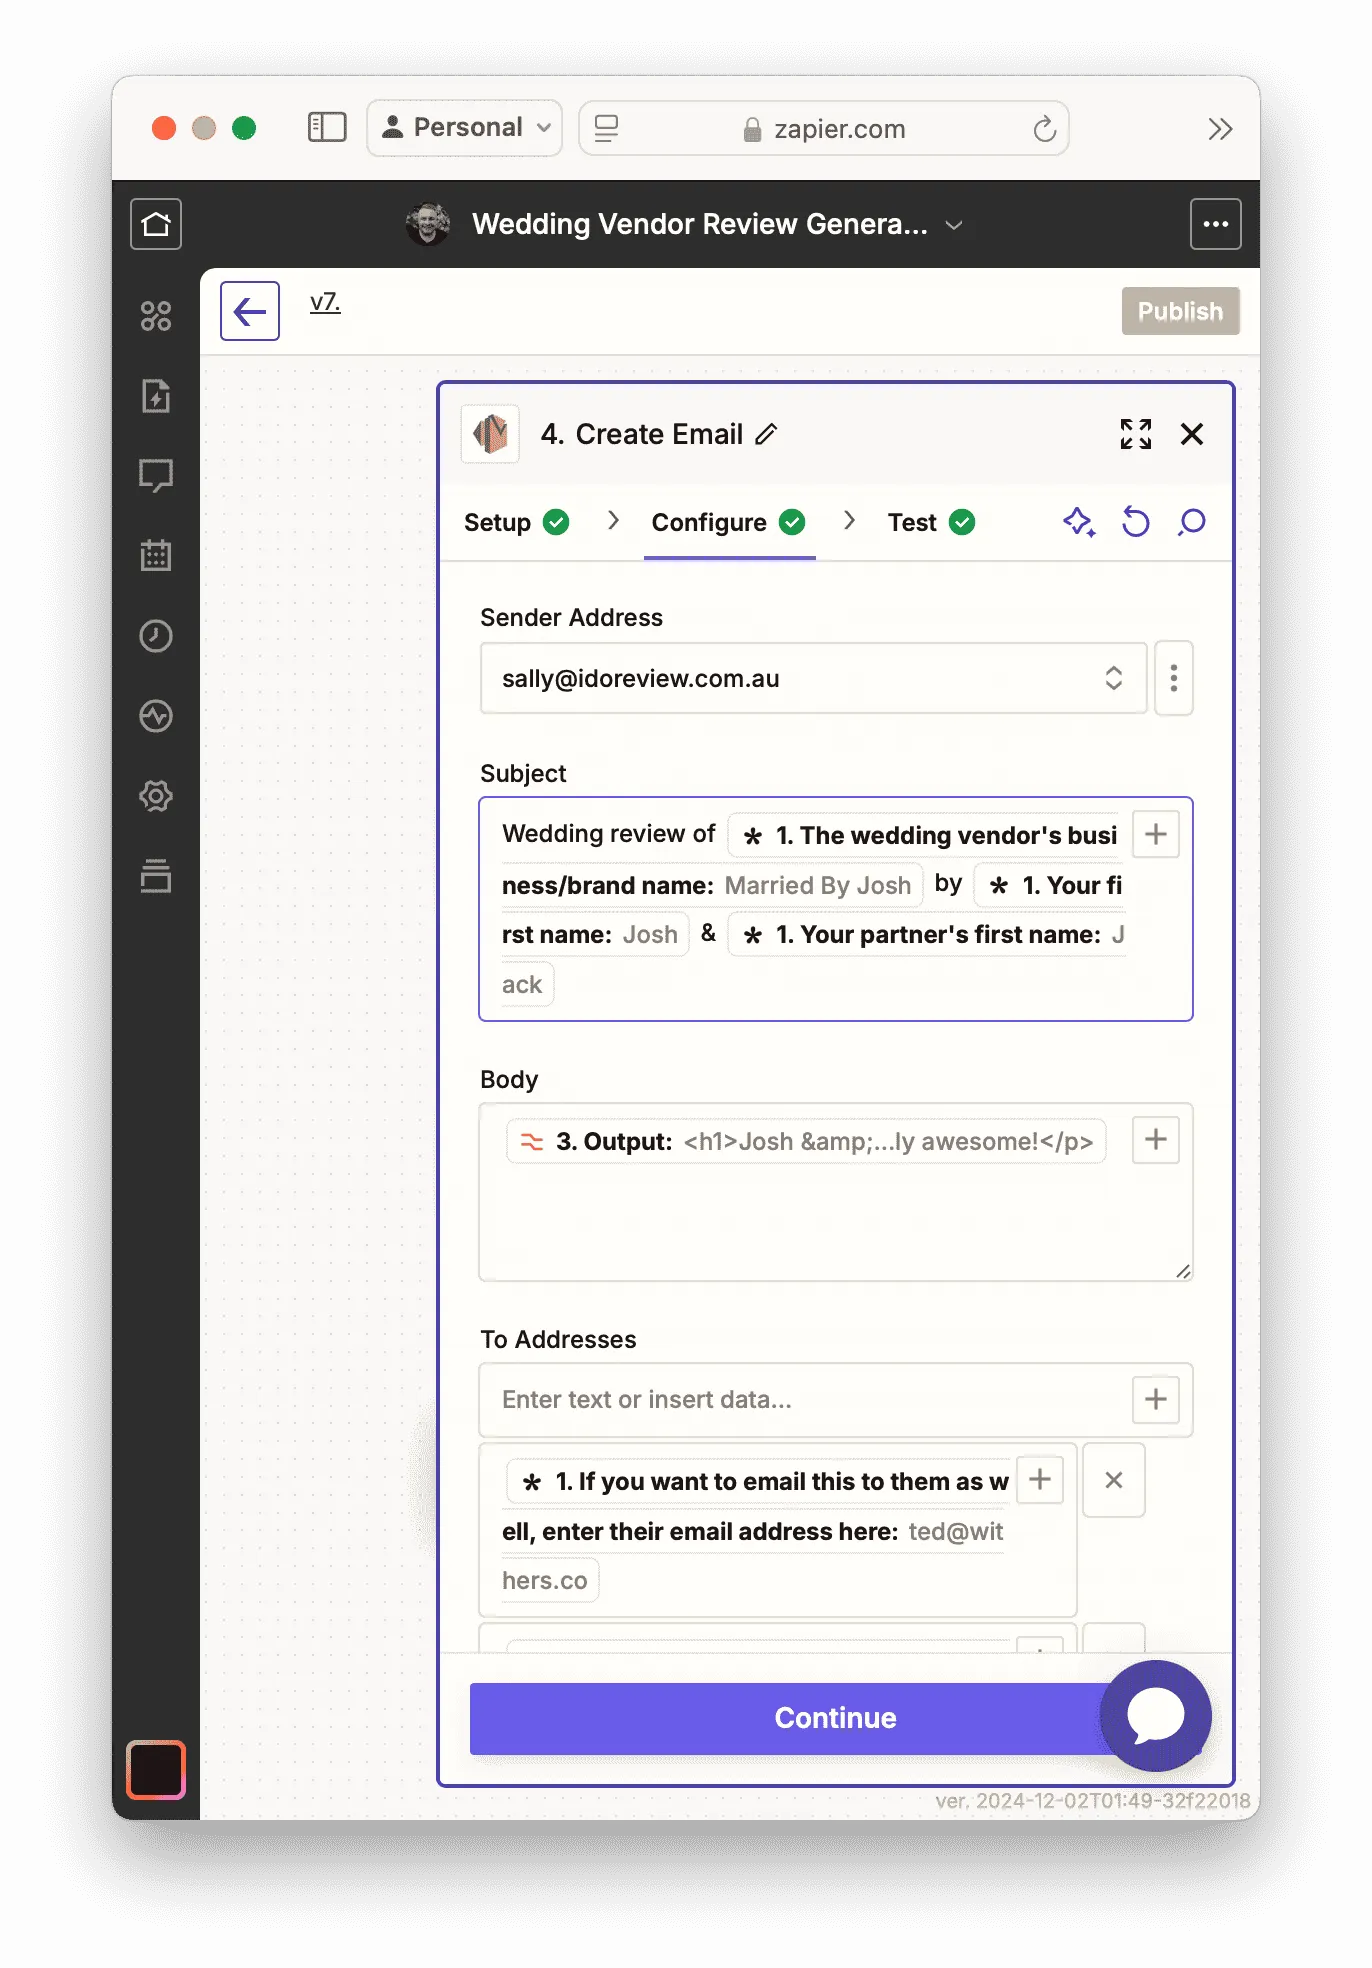
Task: Expand the step panel to full screen
Action: coord(1136,434)
